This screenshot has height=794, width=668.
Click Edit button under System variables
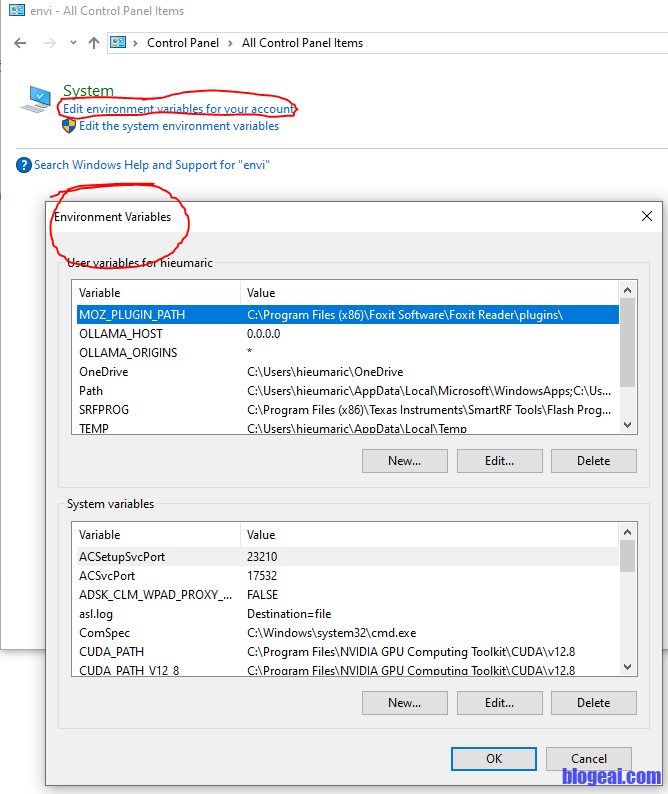[x=499, y=703]
